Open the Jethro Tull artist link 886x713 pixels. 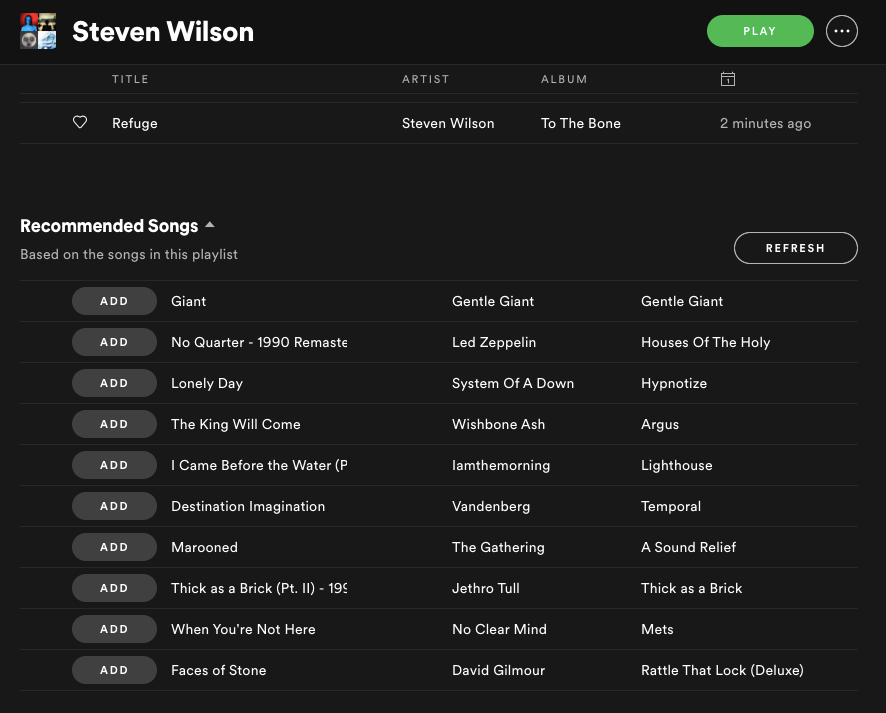point(486,588)
